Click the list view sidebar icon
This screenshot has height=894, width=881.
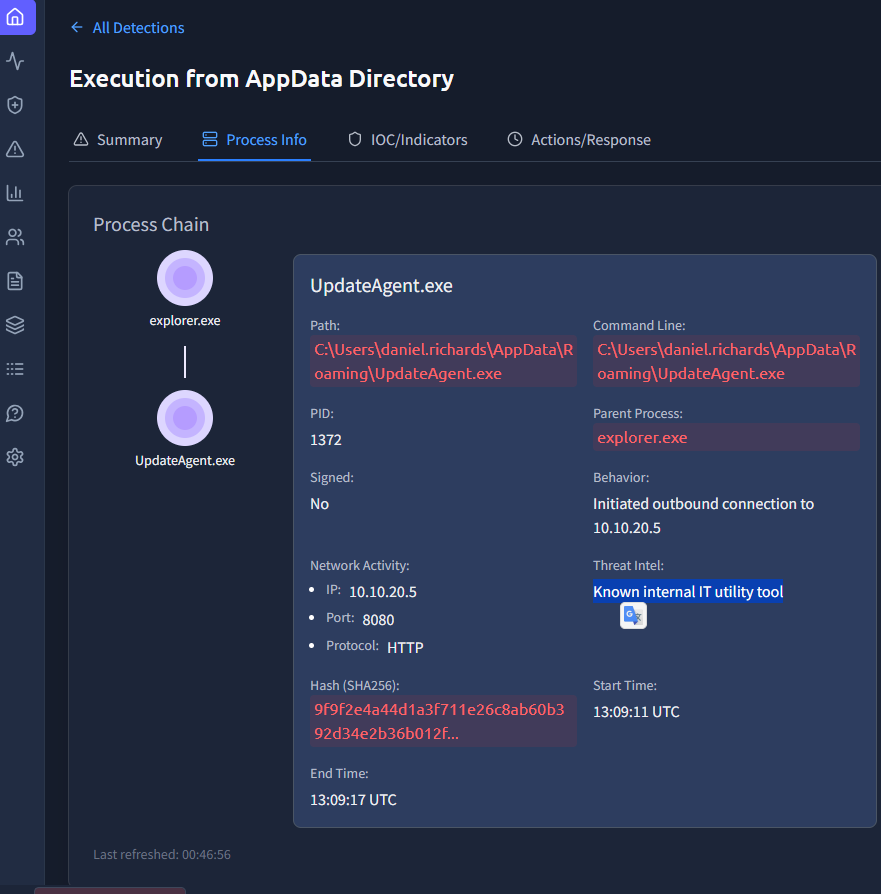(15, 369)
